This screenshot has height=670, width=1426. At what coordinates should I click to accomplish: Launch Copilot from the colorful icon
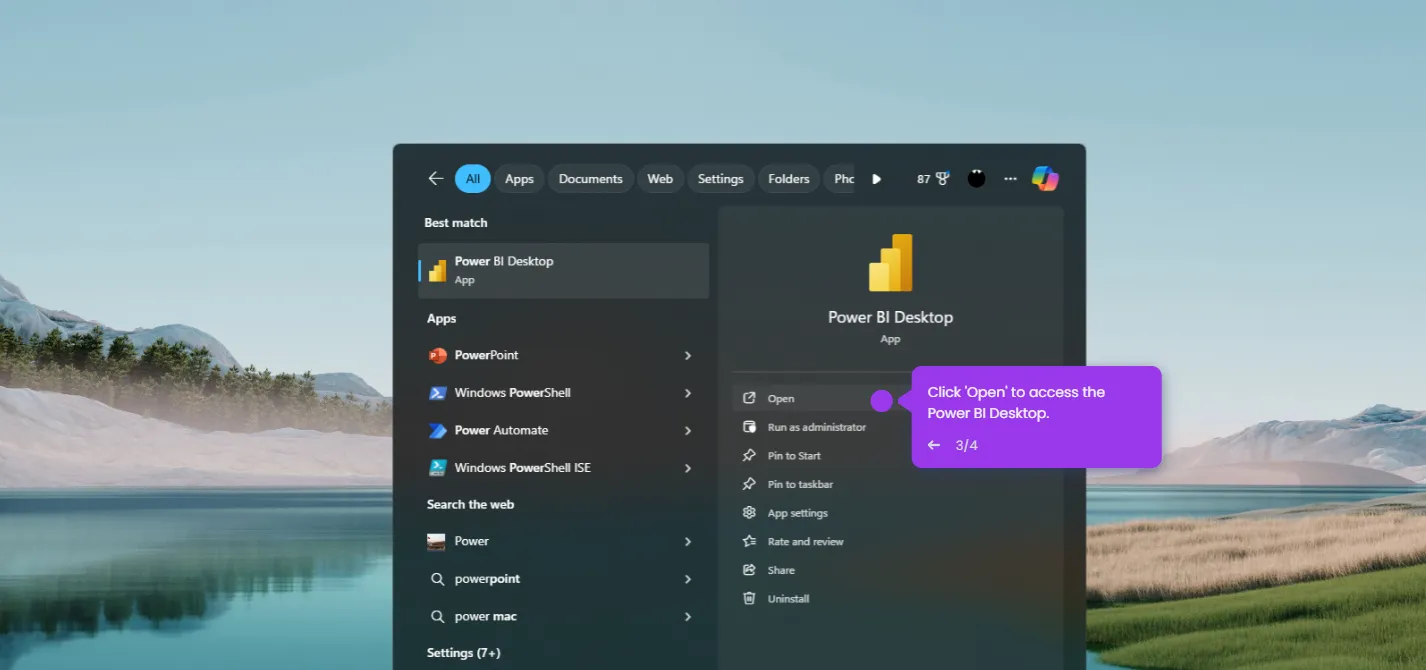[x=1045, y=179]
